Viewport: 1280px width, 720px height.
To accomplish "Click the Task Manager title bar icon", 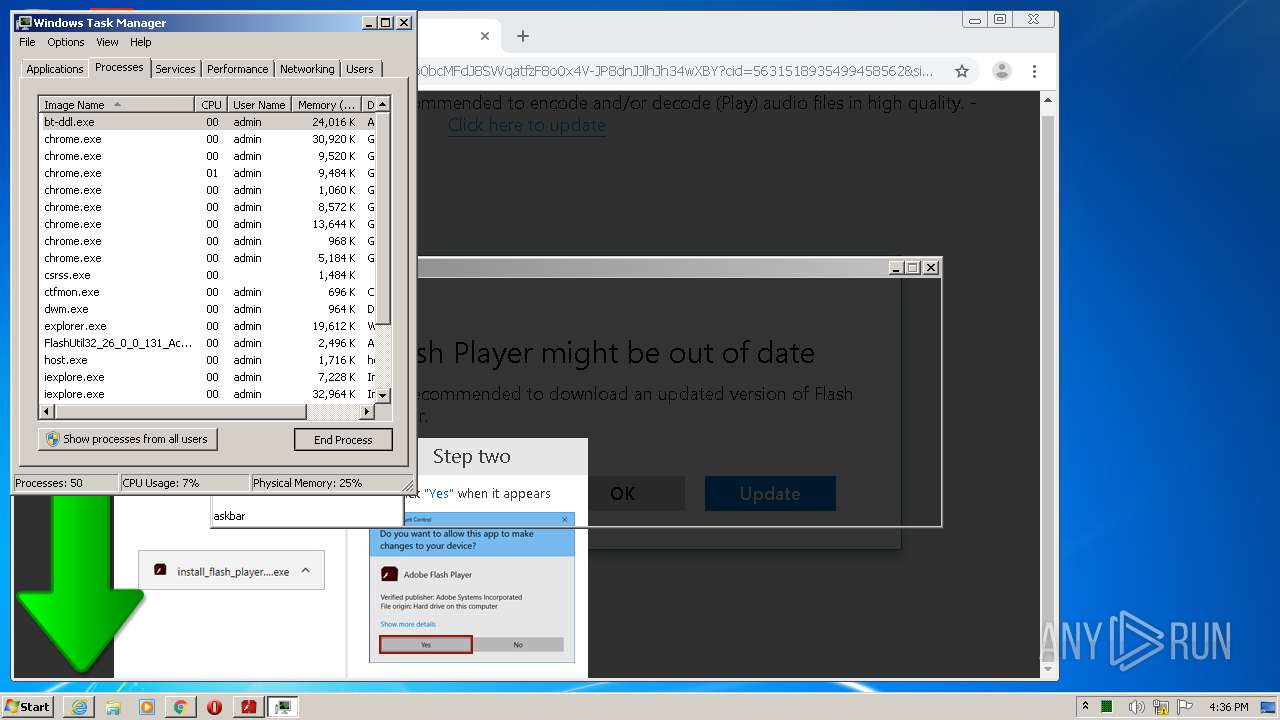I will coord(25,22).
